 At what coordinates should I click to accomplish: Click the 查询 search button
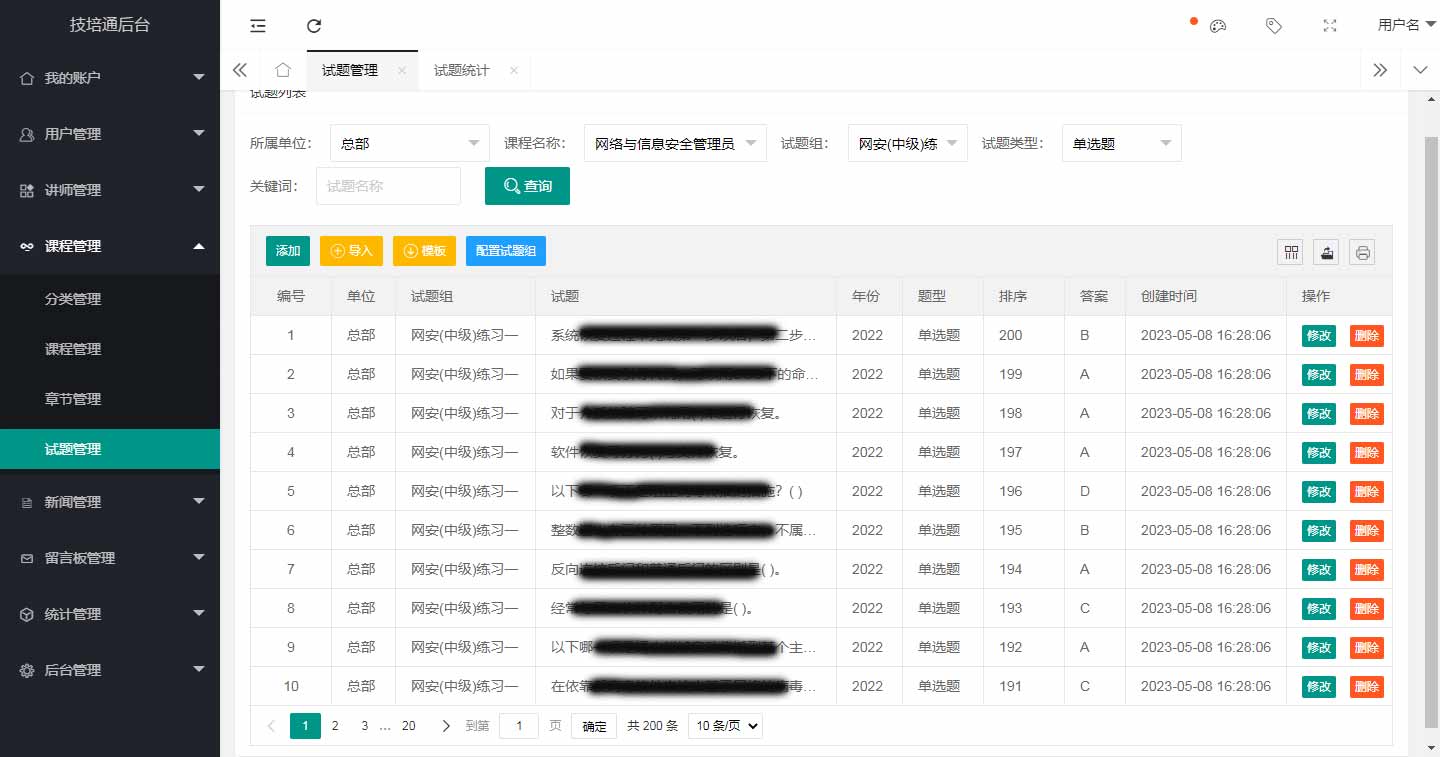(x=527, y=186)
